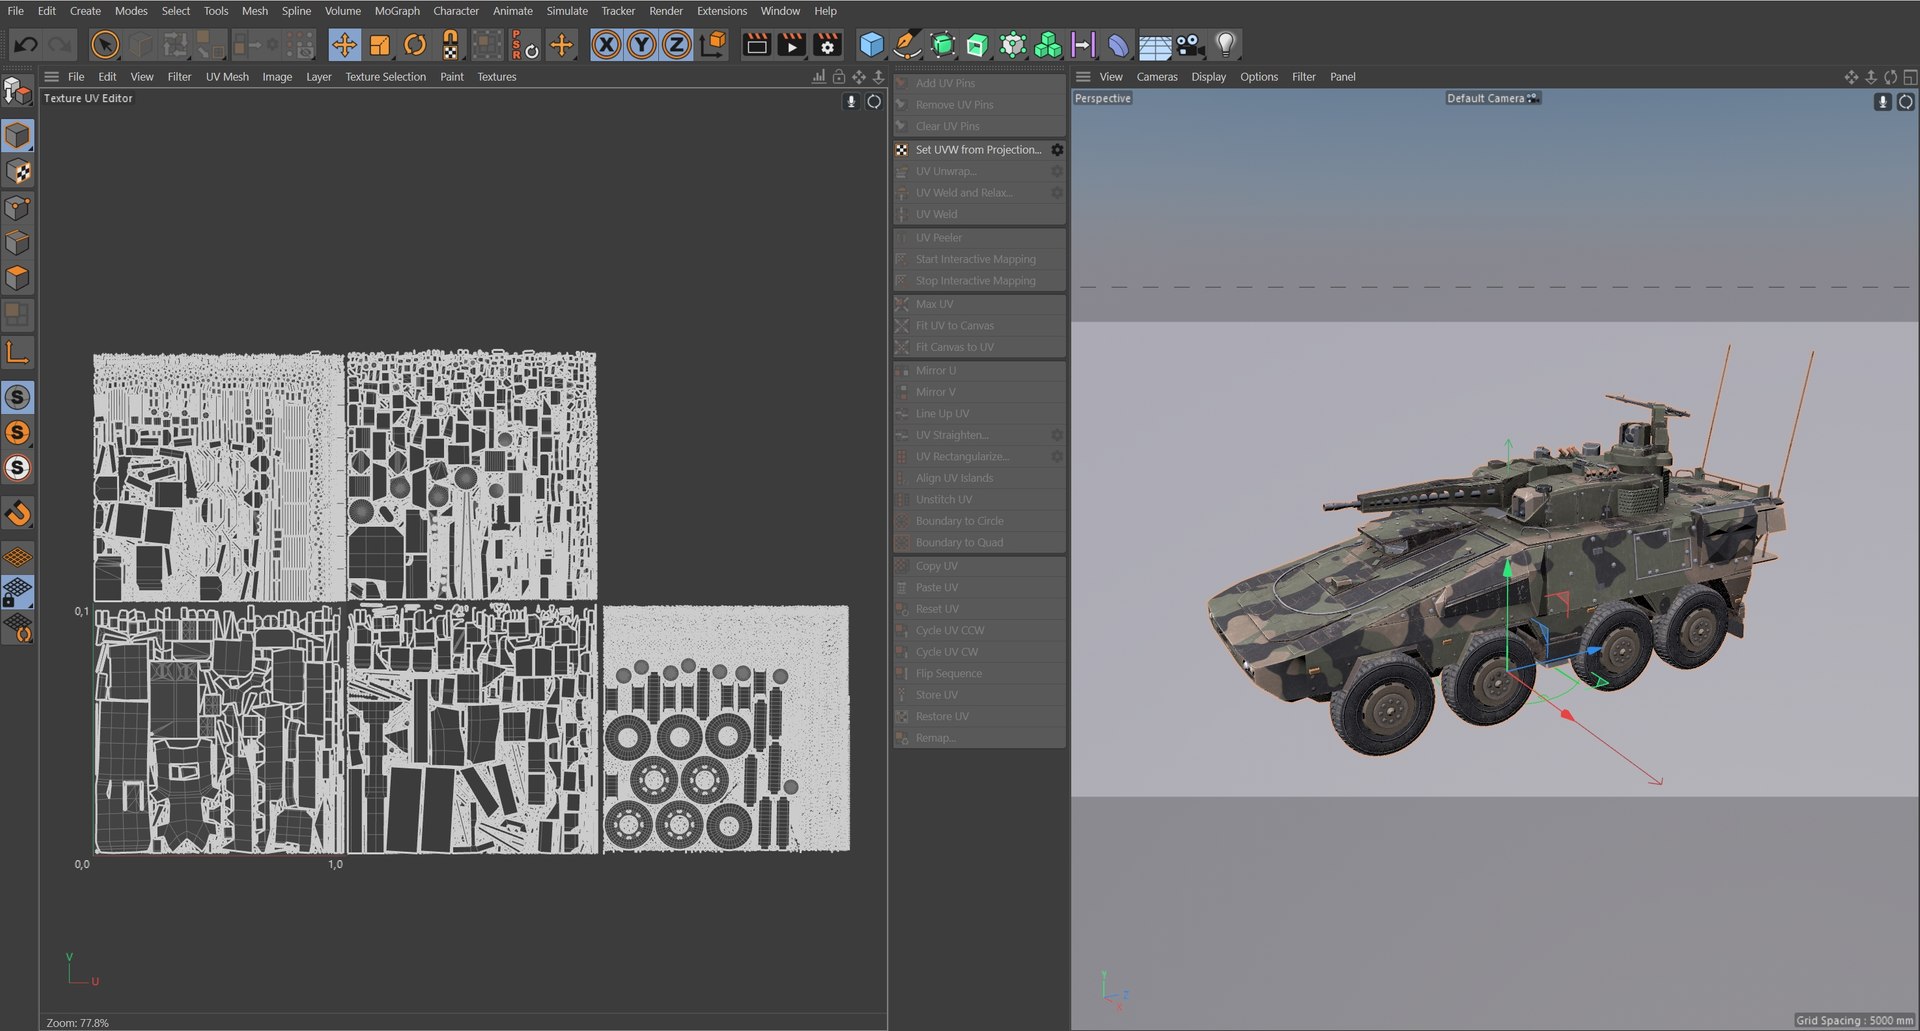Screen dimensions: 1920x1031
Task: Add a Cube primitive object
Action: pos(872,45)
